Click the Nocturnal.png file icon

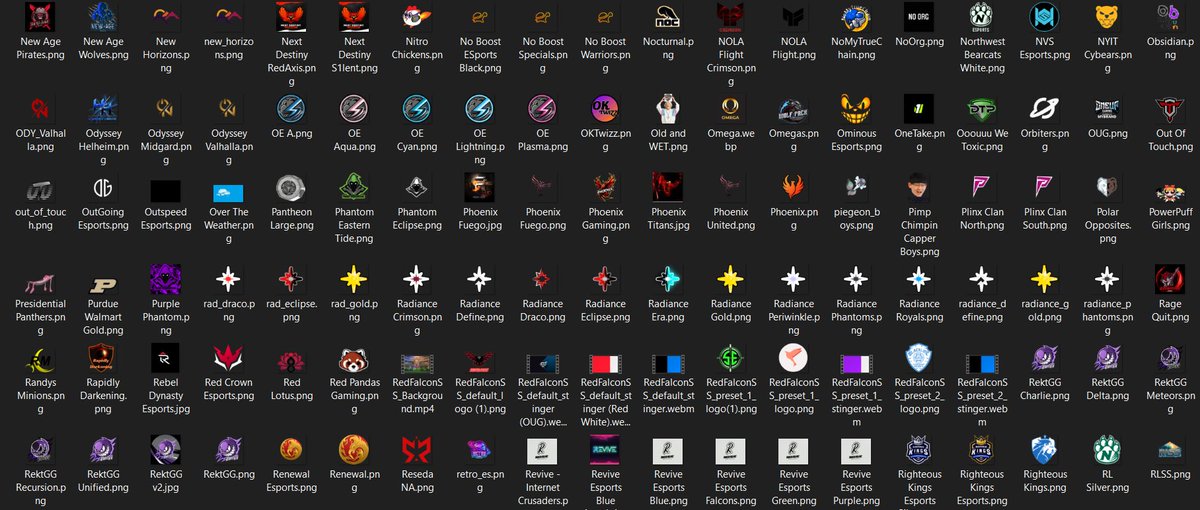(668, 16)
